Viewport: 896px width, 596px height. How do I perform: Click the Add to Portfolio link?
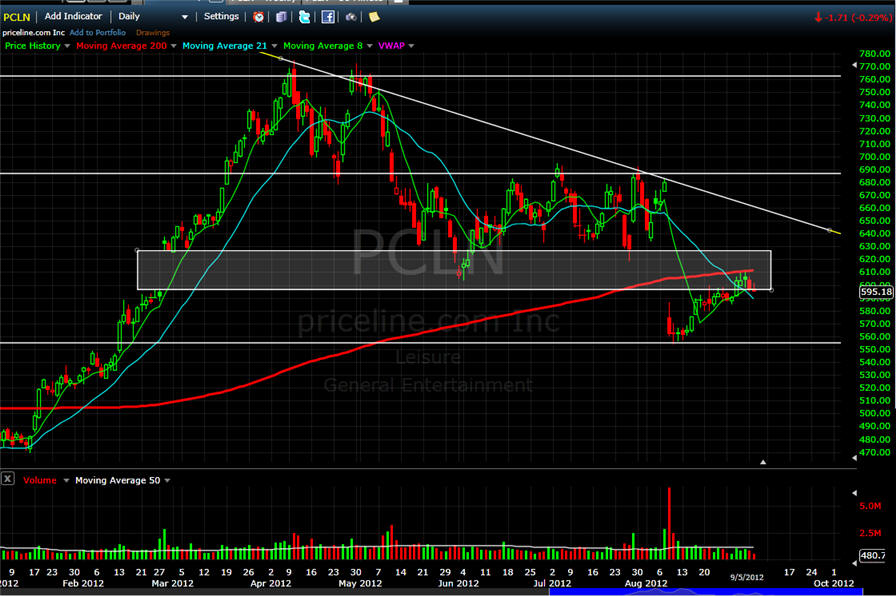(x=98, y=33)
